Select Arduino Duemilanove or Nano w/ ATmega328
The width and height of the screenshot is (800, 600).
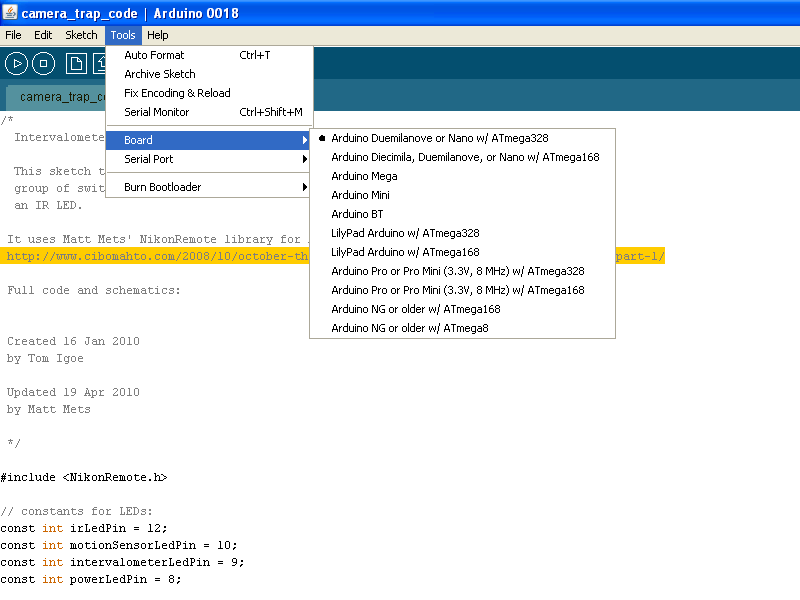coord(462,138)
